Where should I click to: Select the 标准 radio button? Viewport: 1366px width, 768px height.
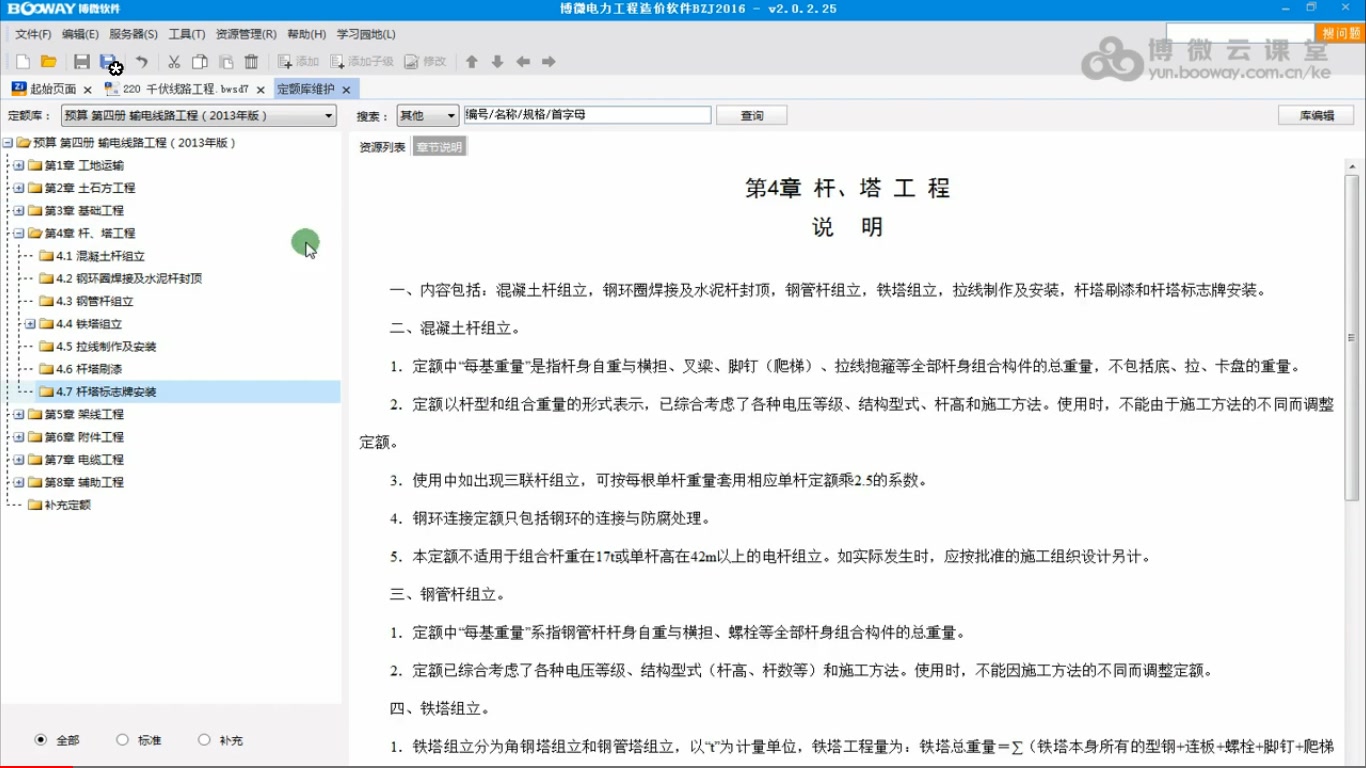(122, 740)
